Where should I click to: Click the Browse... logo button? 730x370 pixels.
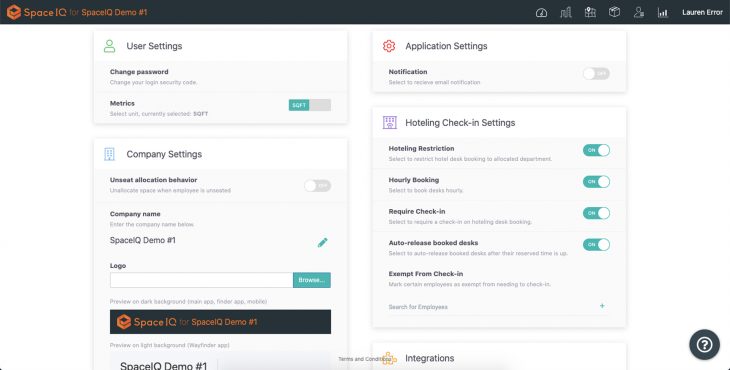tap(312, 280)
